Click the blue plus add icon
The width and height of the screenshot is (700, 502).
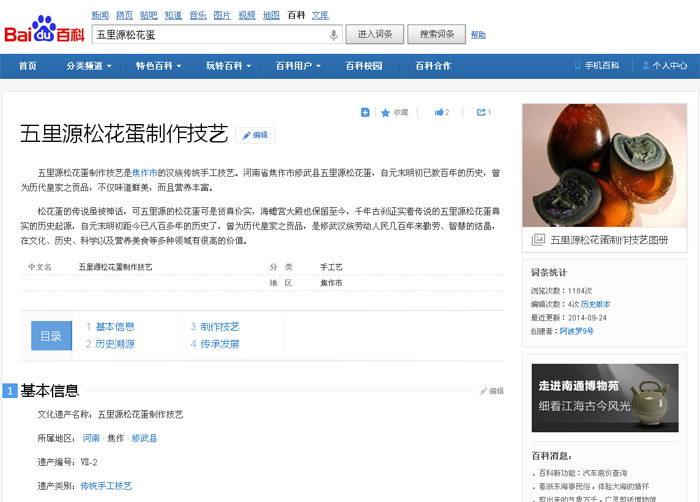point(365,113)
